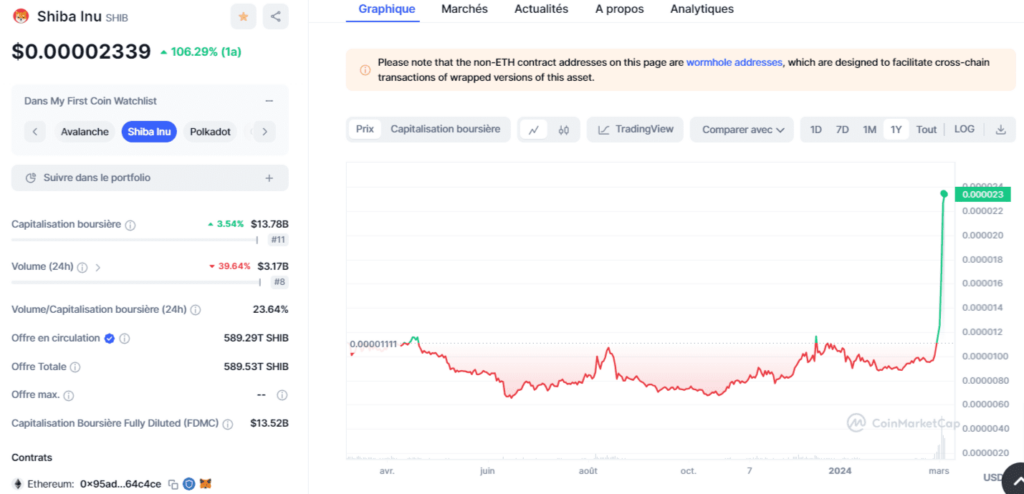Click the MetaMask fox icon
The width and height of the screenshot is (1024, 494).
(206, 484)
